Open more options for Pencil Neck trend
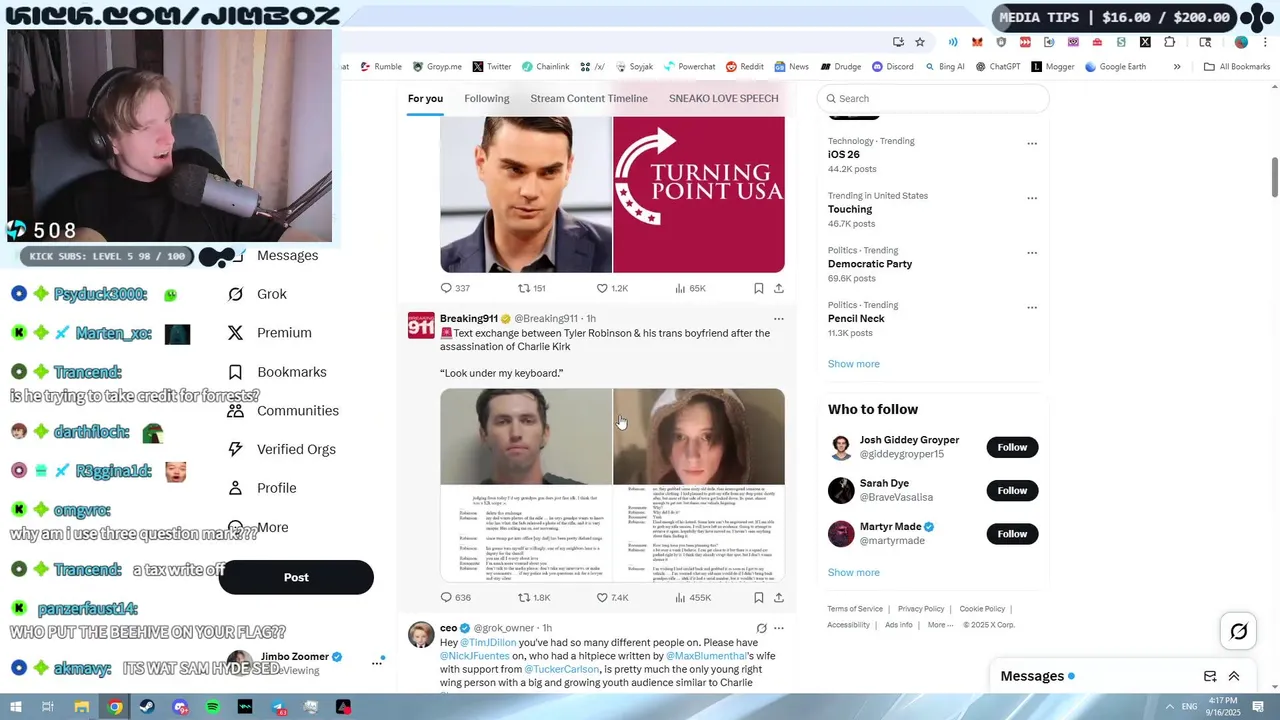The width and height of the screenshot is (1280, 720). click(1032, 307)
